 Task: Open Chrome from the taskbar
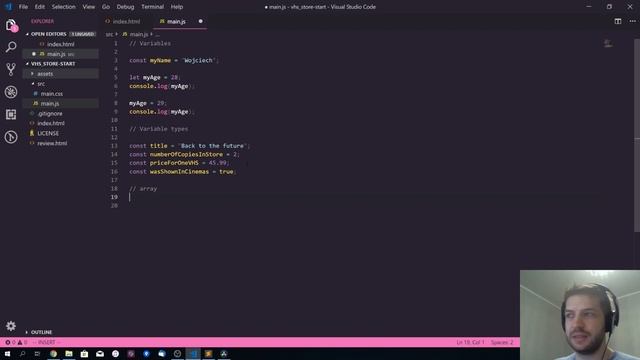point(53,353)
